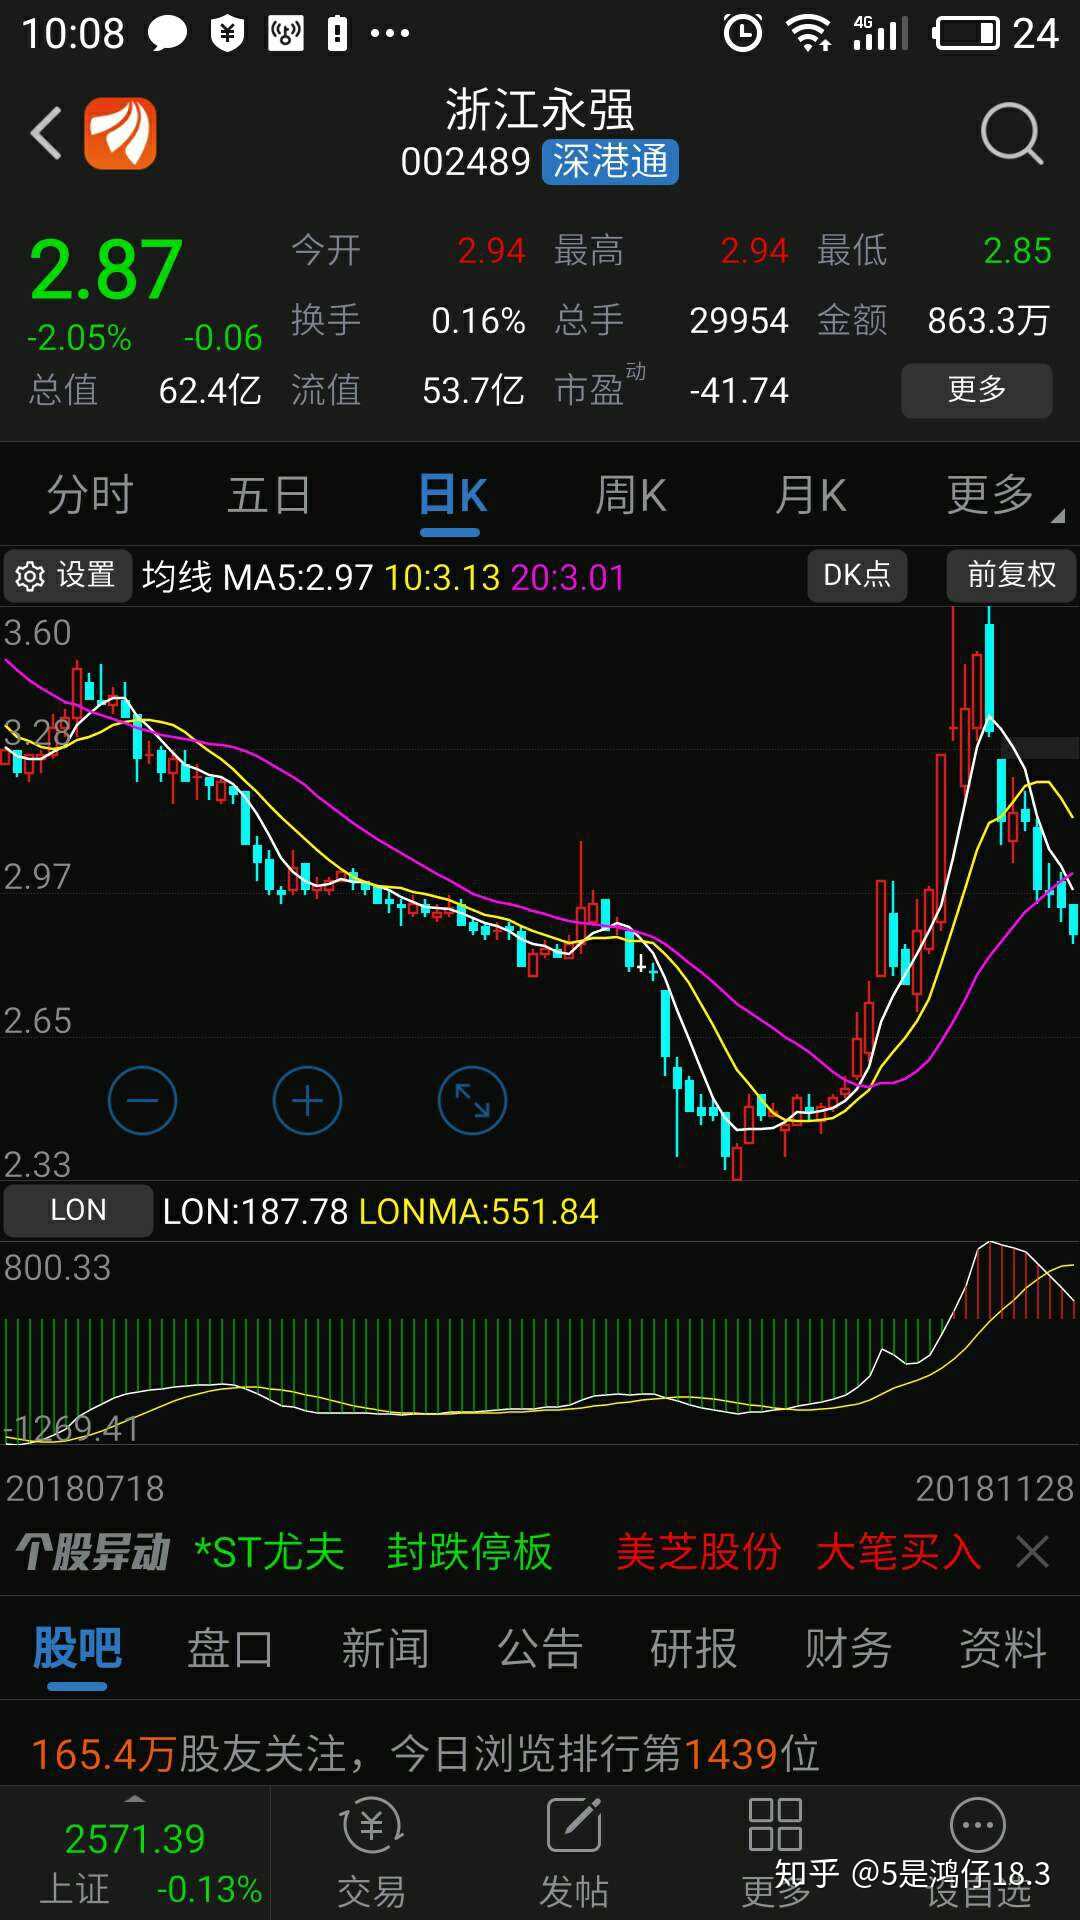Open the 盘口 order book tab
The height and width of the screenshot is (1920, 1080).
231,1648
